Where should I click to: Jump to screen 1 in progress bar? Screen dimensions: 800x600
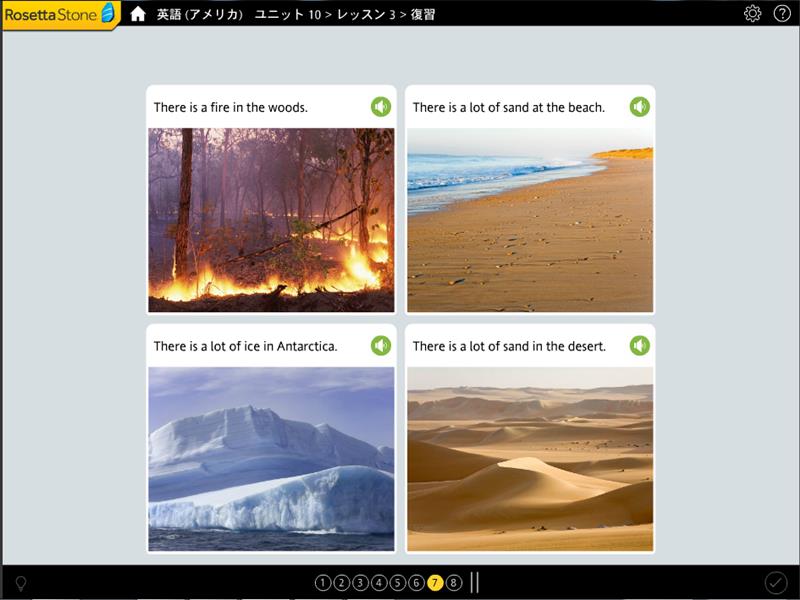coord(323,582)
